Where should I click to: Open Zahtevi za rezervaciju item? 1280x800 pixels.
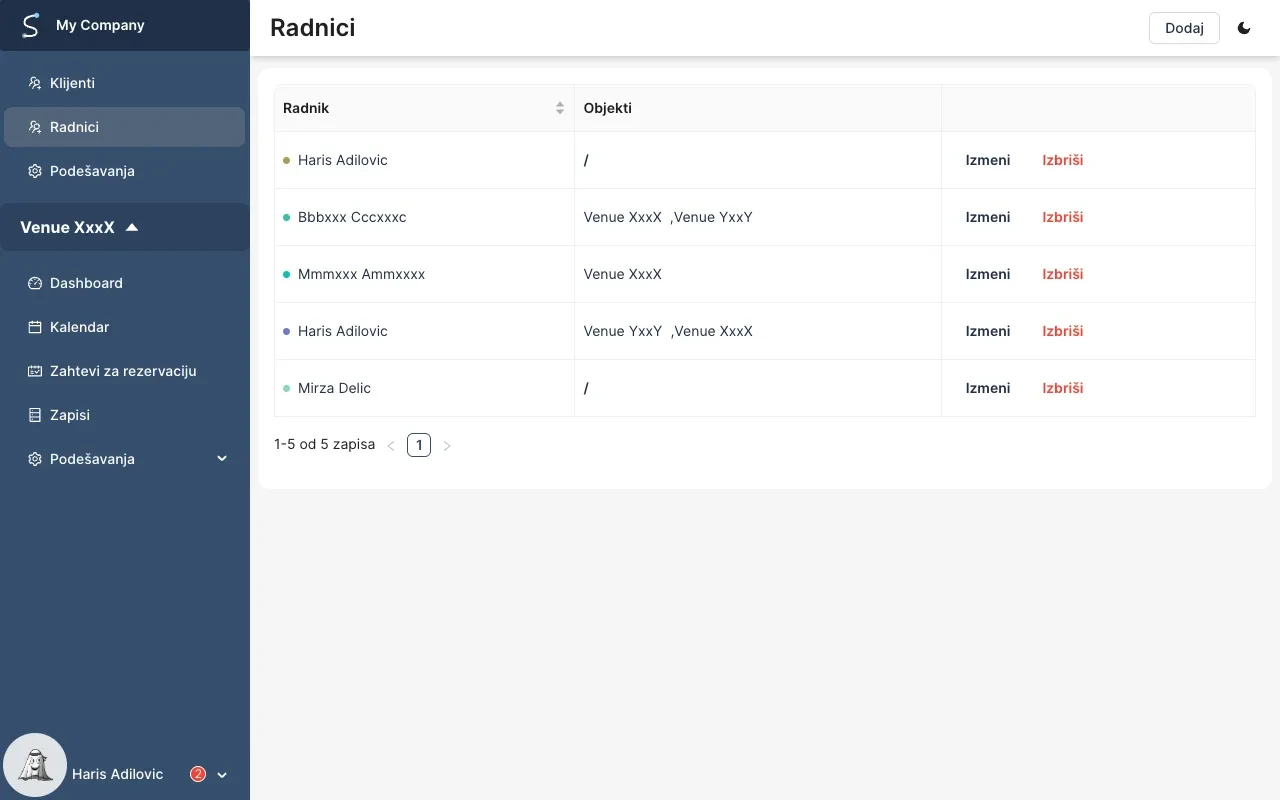click(x=124, y=371)
